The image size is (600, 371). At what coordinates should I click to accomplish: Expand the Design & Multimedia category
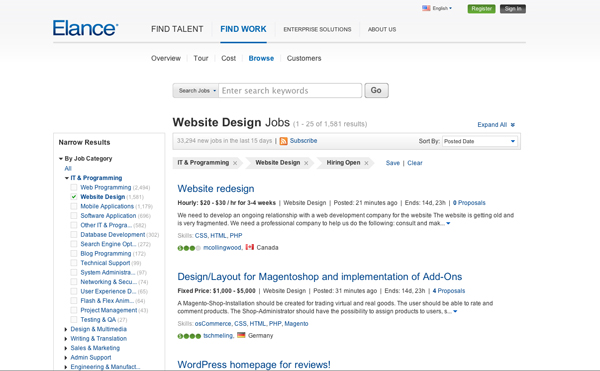click(66, 329)
